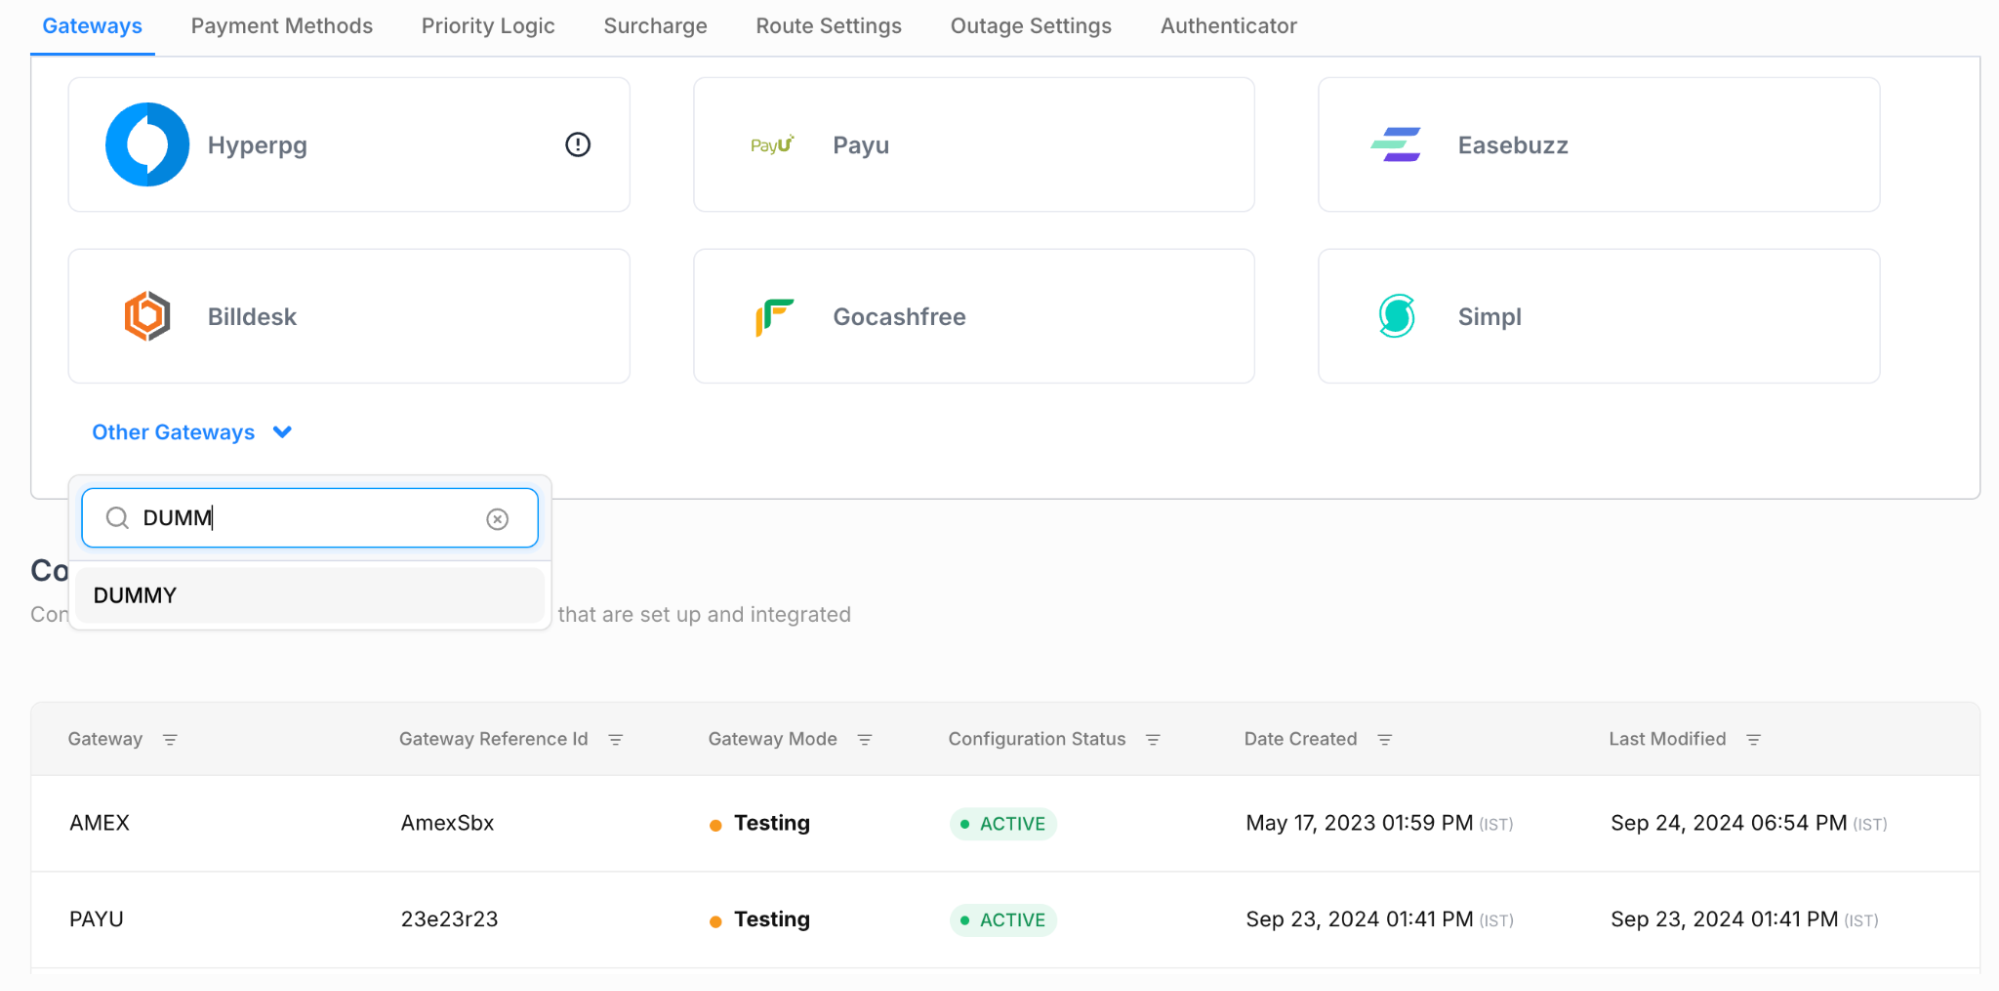Image resolution: width=1999 pixels, height=991 pixels.
Task: Pick the Simpl gateway logo
Action: coord(1396,317)
